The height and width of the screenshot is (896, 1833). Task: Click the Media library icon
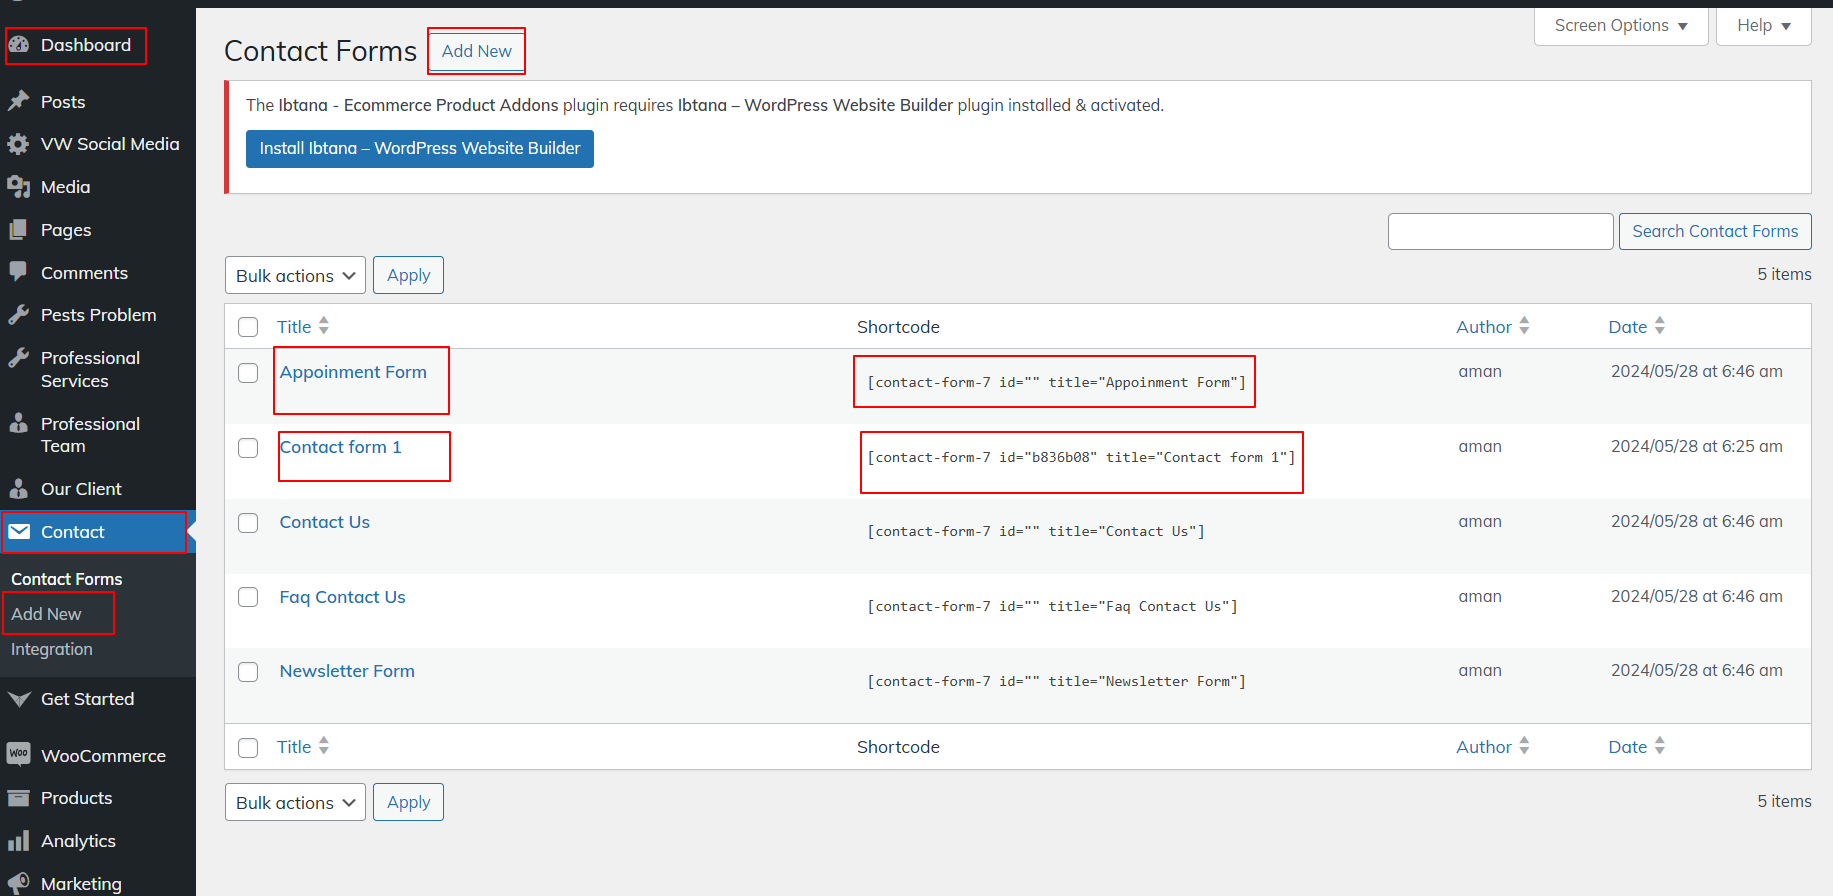(x=18, y=187)
